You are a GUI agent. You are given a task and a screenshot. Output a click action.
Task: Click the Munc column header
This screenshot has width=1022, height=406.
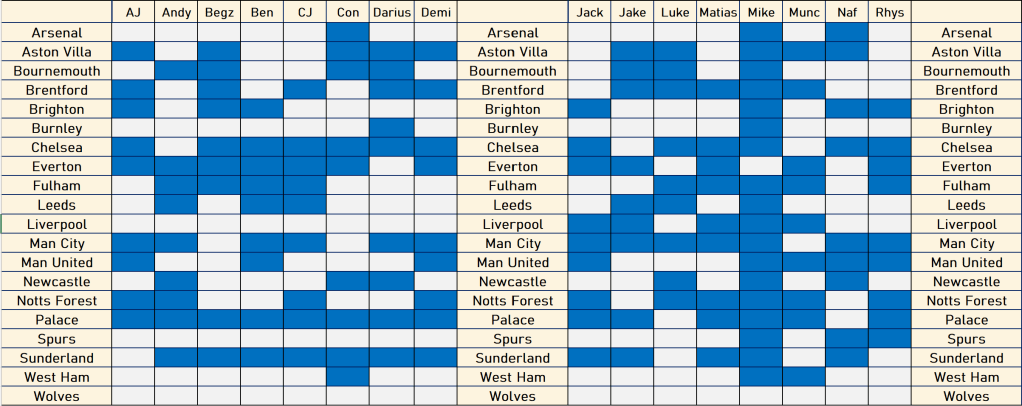(804, 13)
